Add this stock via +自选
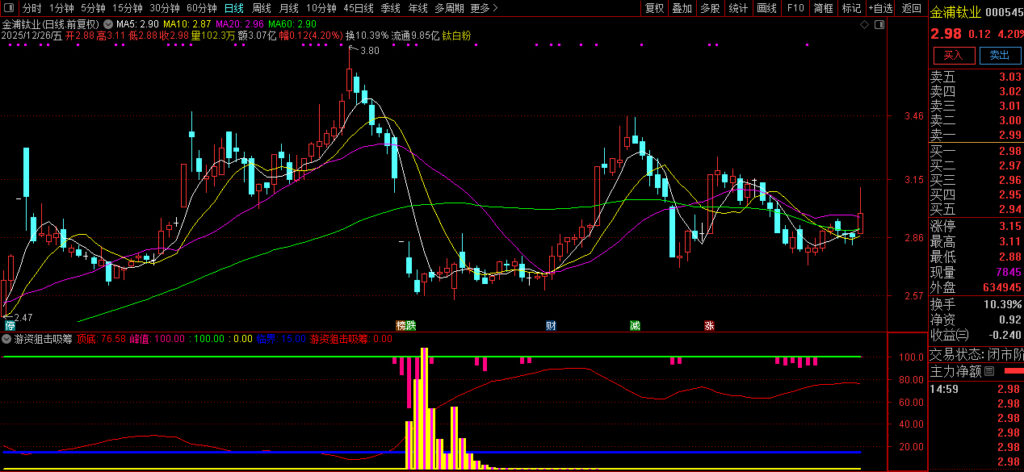This screenshot has width=1024, height=472. [x=880, y=8]
